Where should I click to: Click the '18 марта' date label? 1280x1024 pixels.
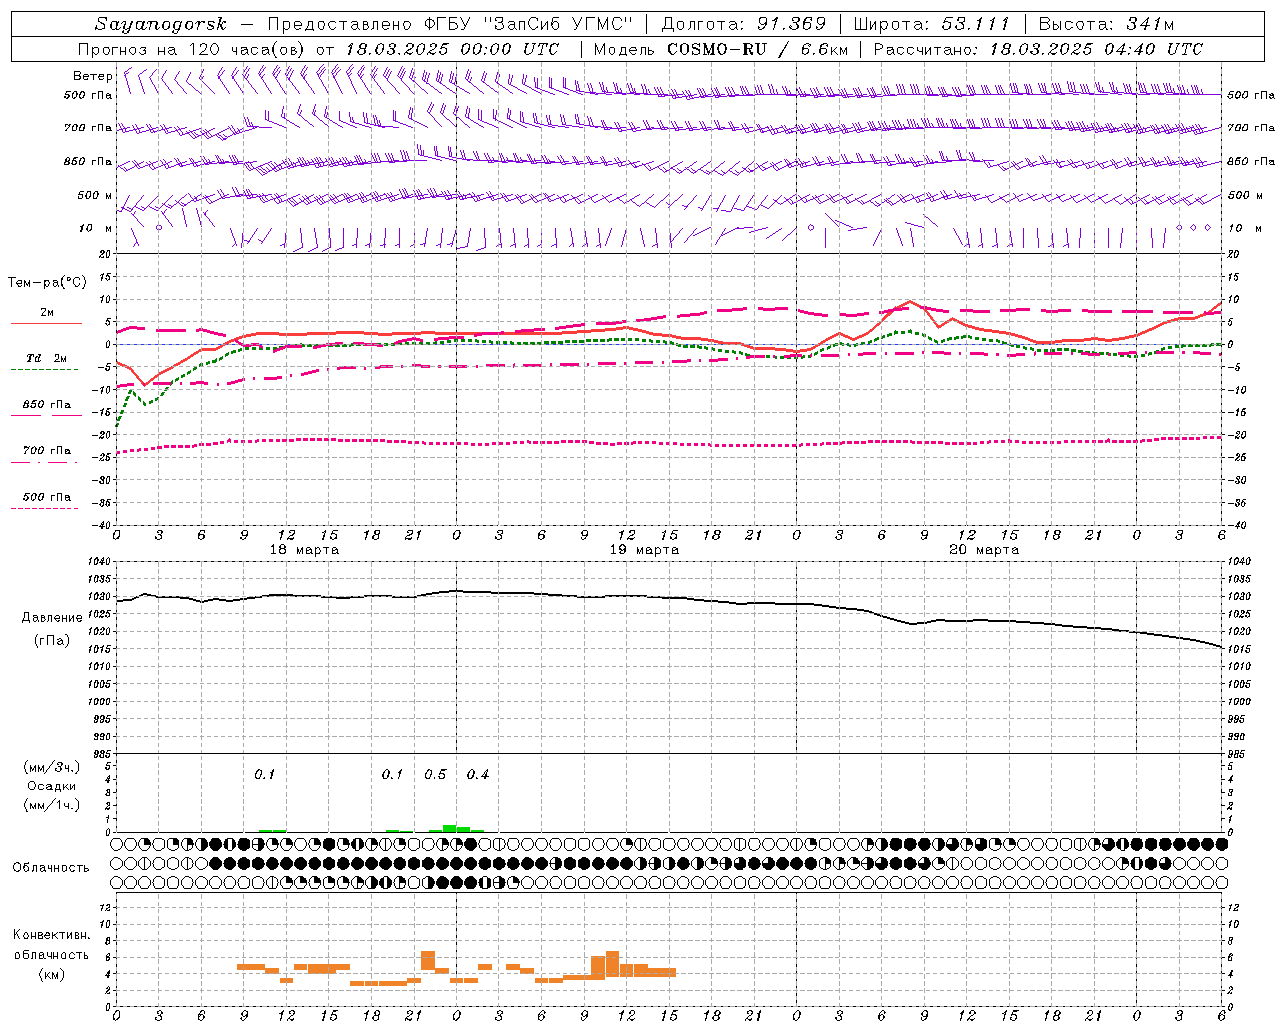[x=304, y=550]
